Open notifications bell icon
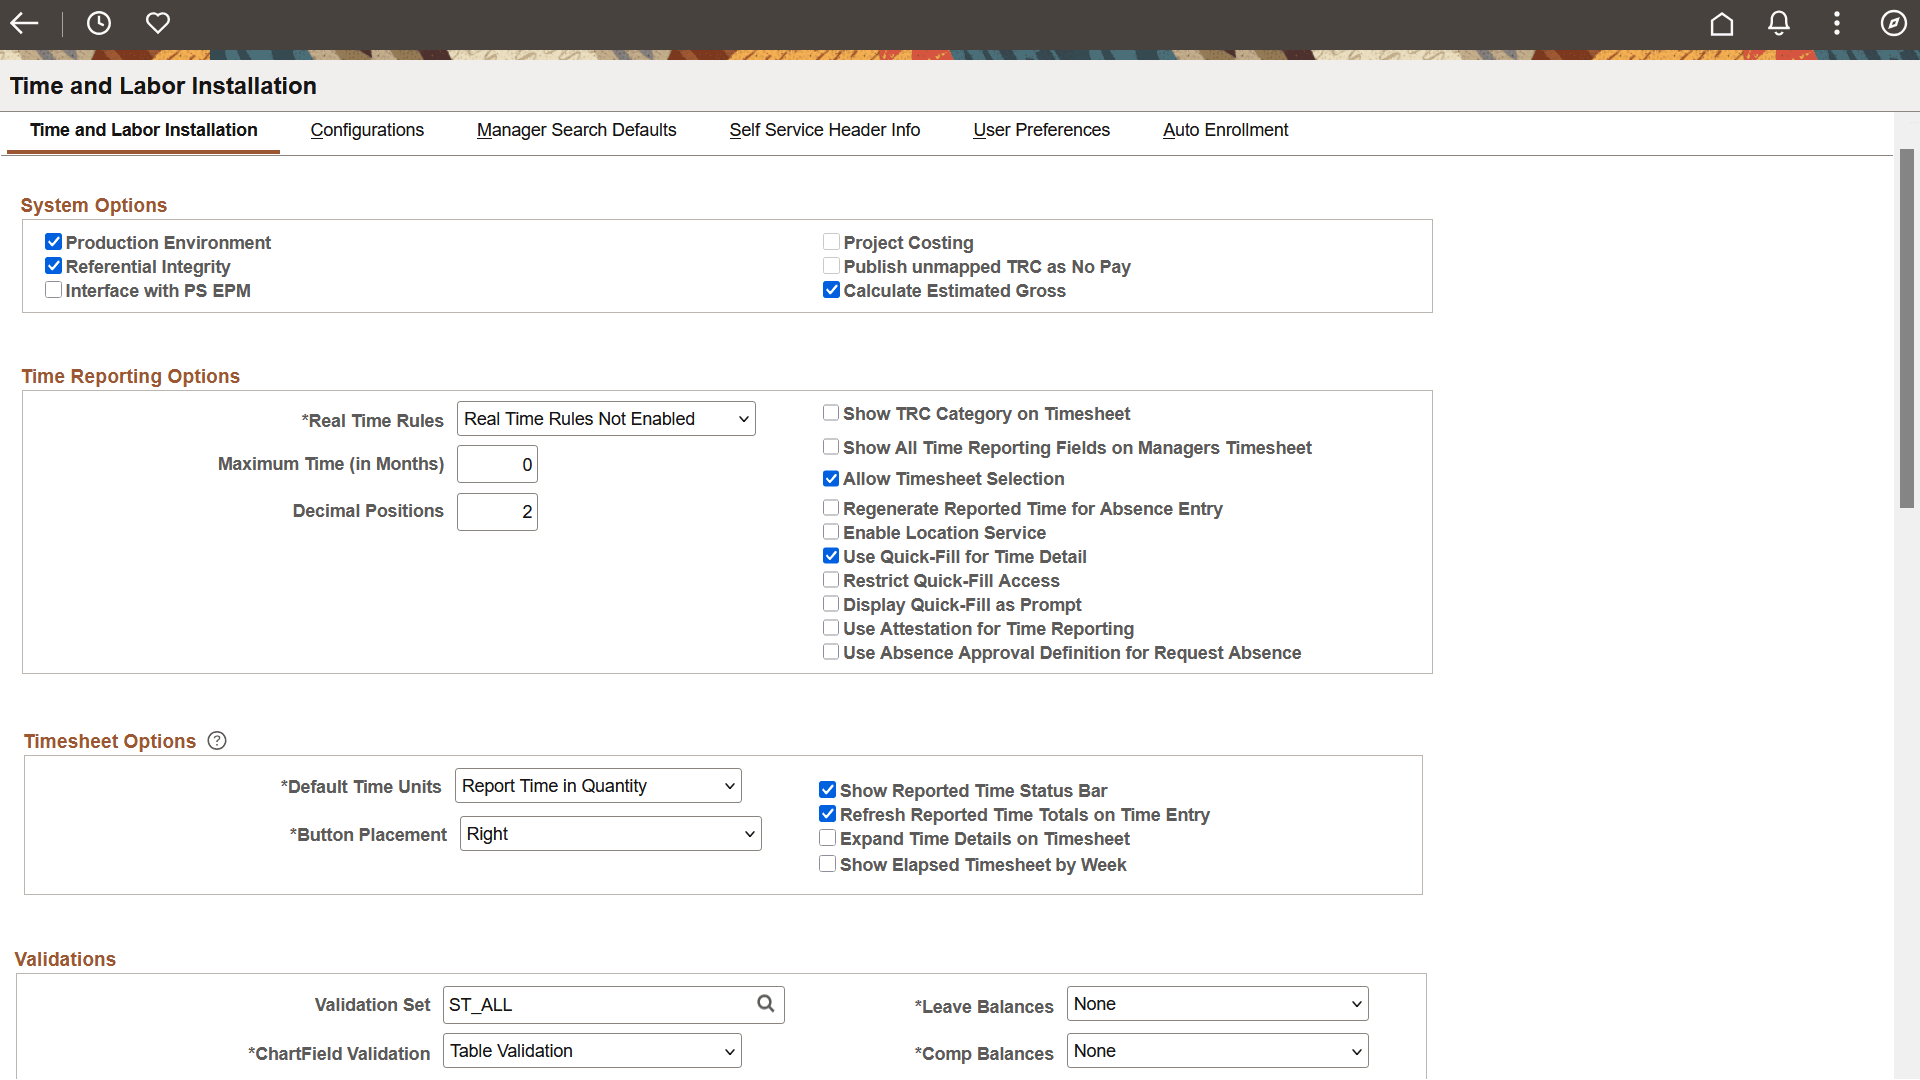Screen dimensions: 1920x1080 click(1779, 23)
